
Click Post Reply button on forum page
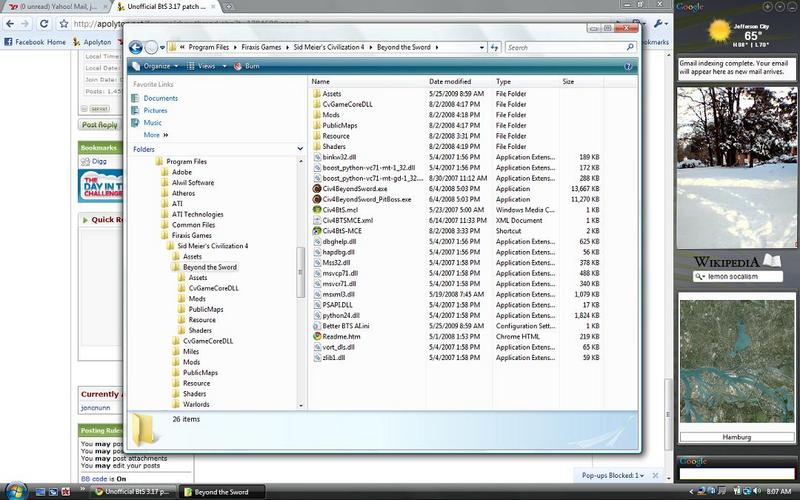tap(100, 125)
